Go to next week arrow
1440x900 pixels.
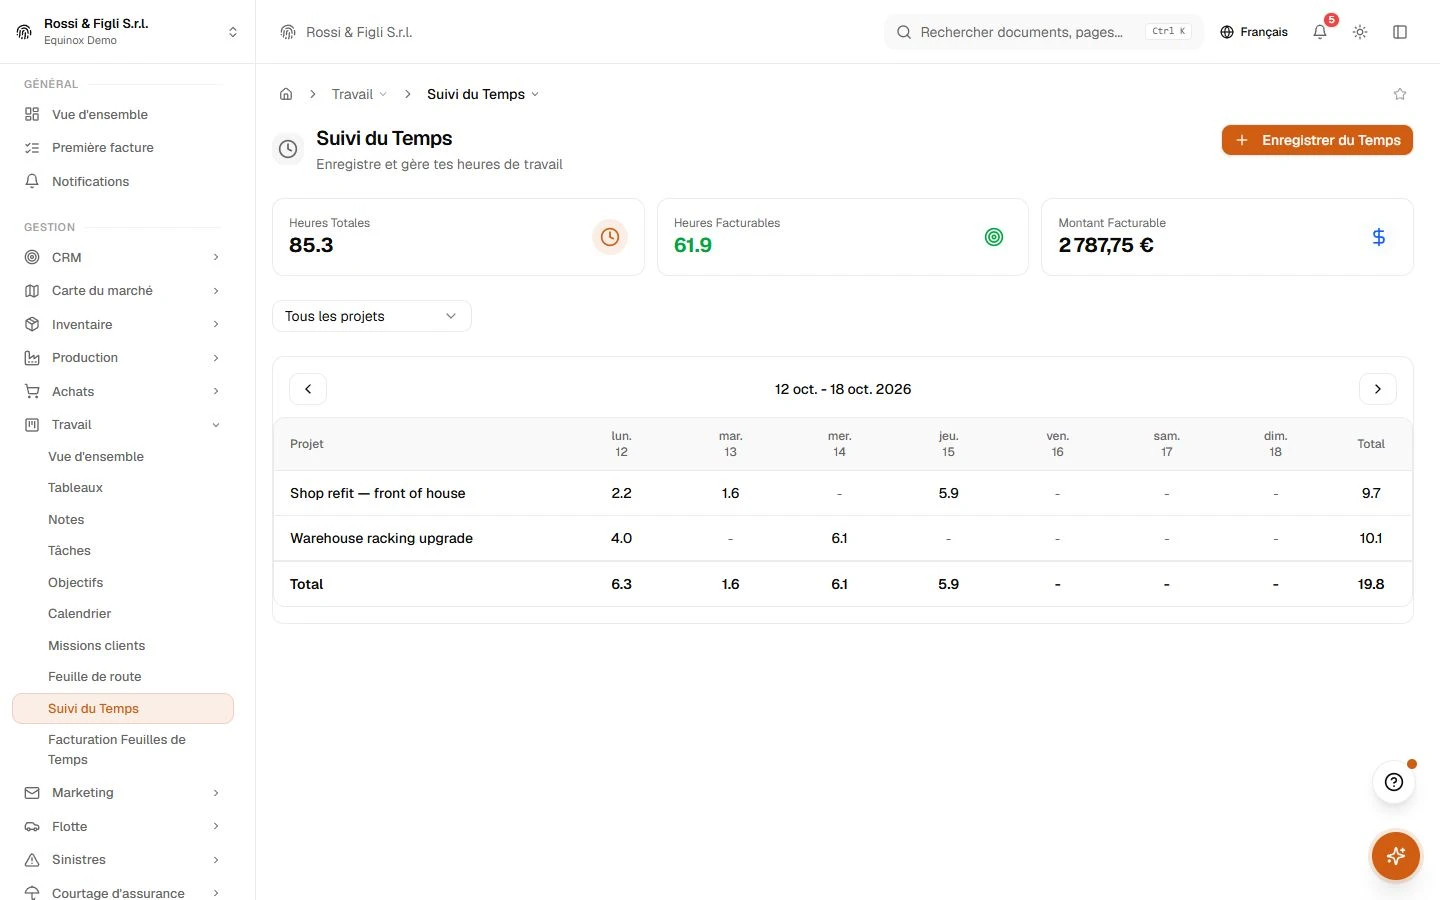click(1378, 389)
